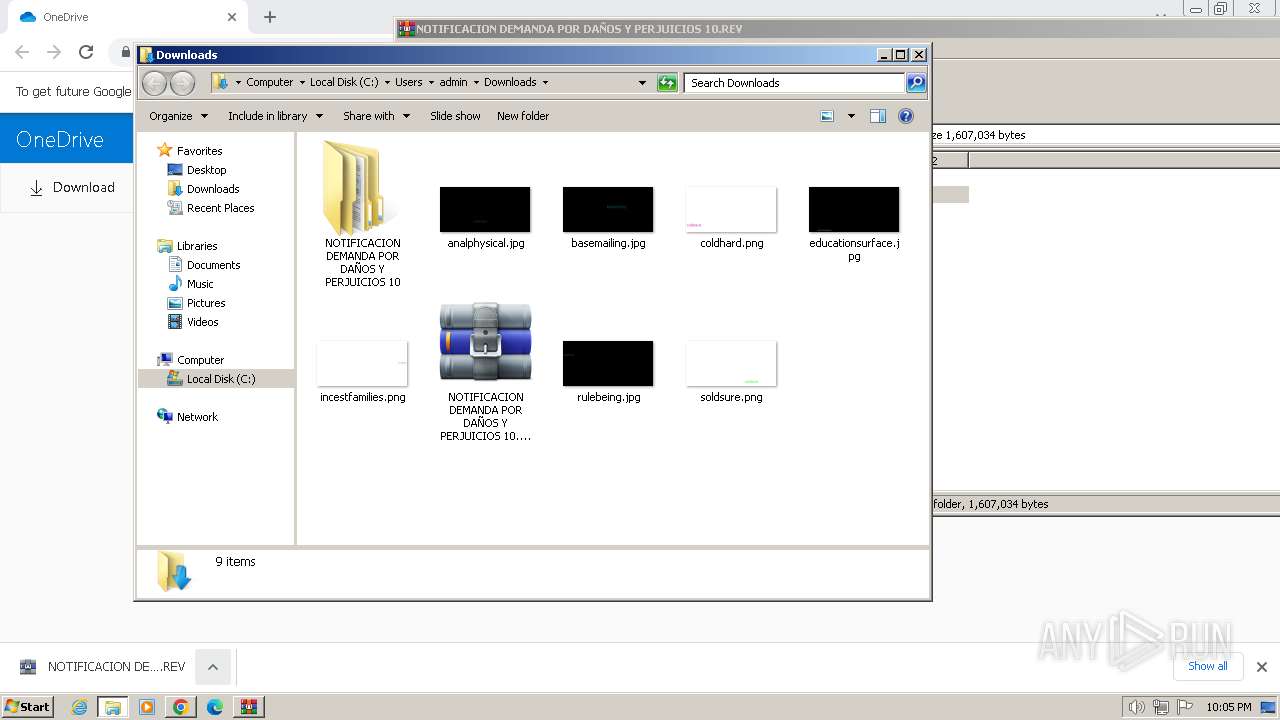Open the address bar history dropdown
The height and width of the screenshot is (720, 1280).
(642, 83)
